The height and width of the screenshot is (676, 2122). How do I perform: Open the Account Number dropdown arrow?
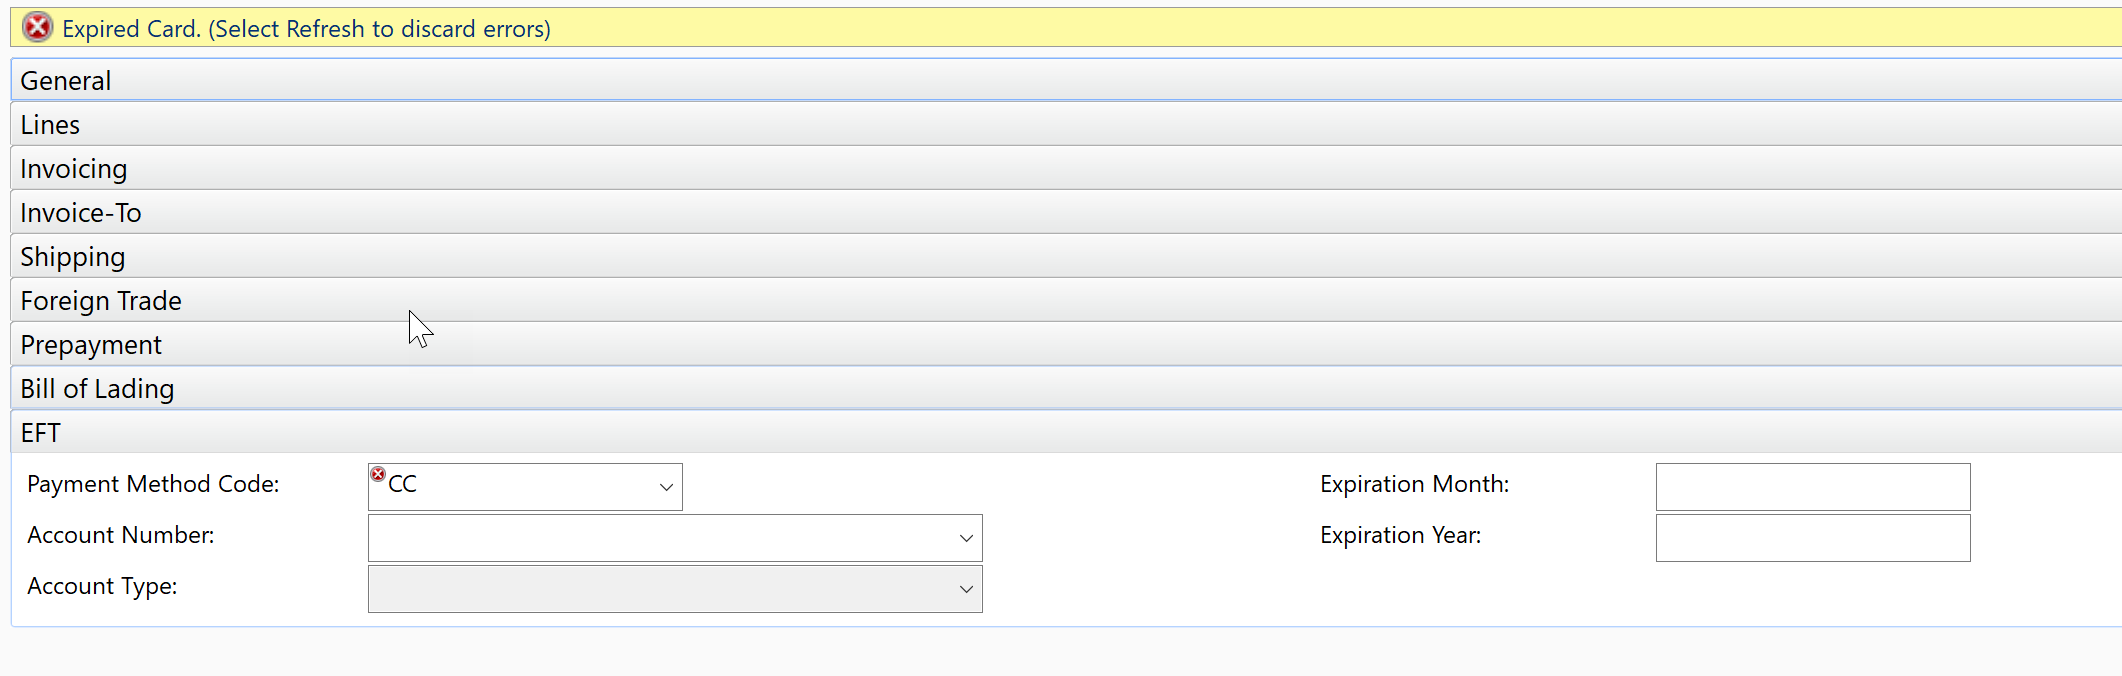[x=966, y=538]
